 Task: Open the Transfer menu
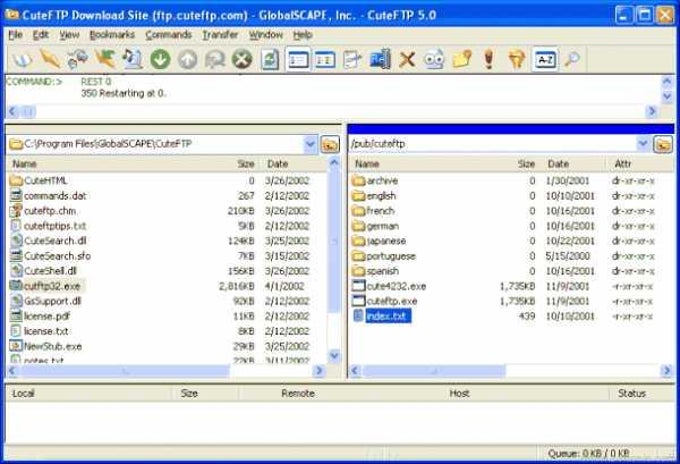tap(220, 35)
